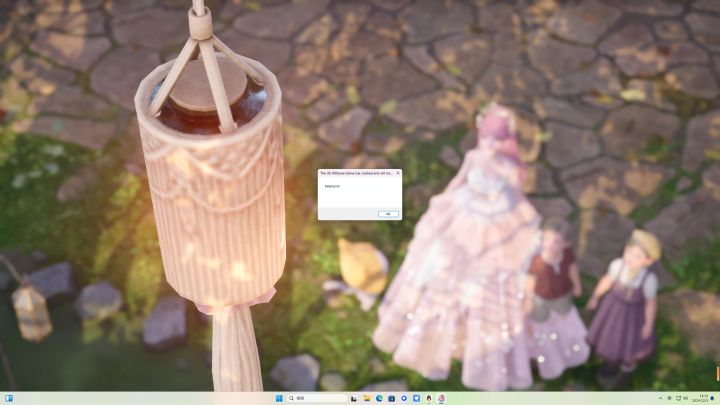Viewport: 720px width, 405px height.
Task: Open the Windows Start menu
Action: pos(279,398)
